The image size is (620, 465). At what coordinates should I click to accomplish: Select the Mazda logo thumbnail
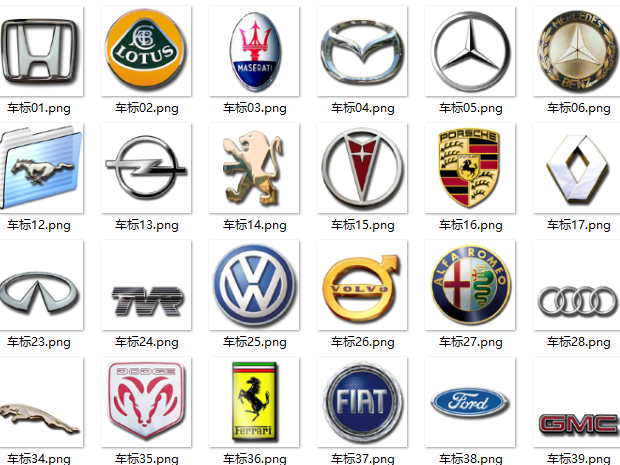tap(362, 51)
